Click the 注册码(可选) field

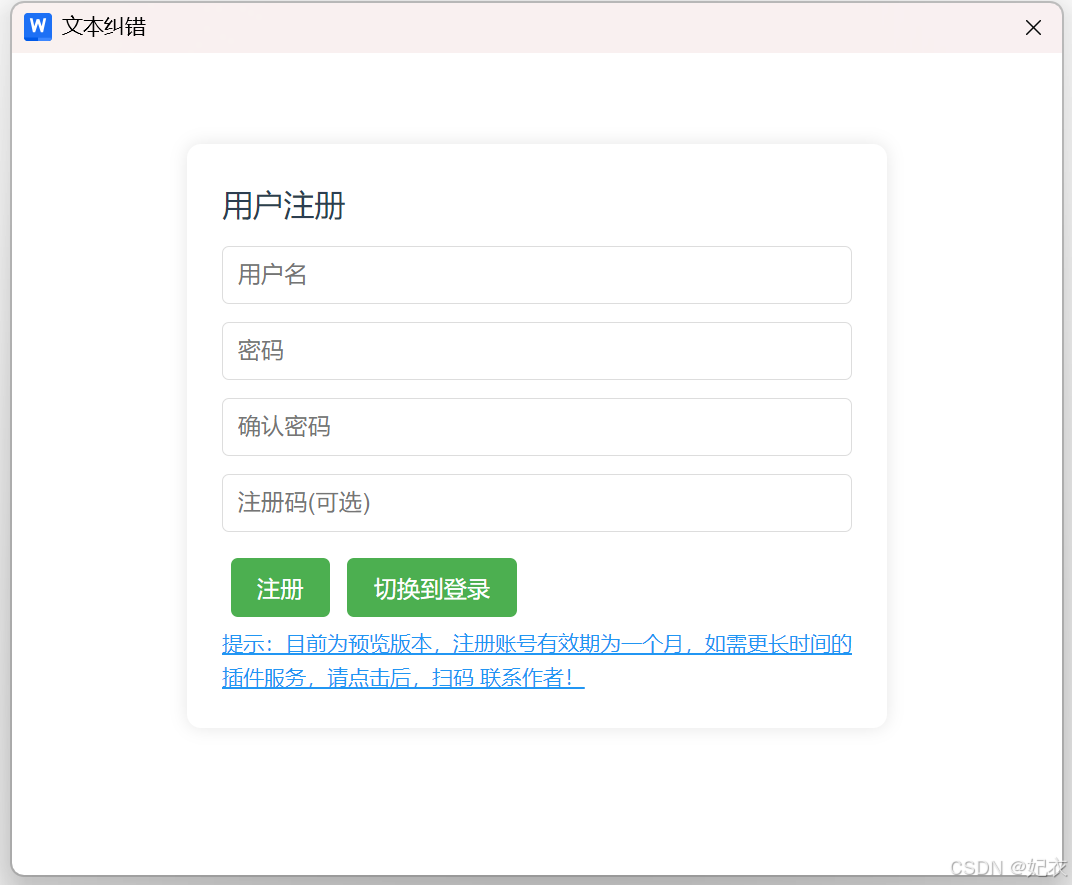(x=537, y=503)
